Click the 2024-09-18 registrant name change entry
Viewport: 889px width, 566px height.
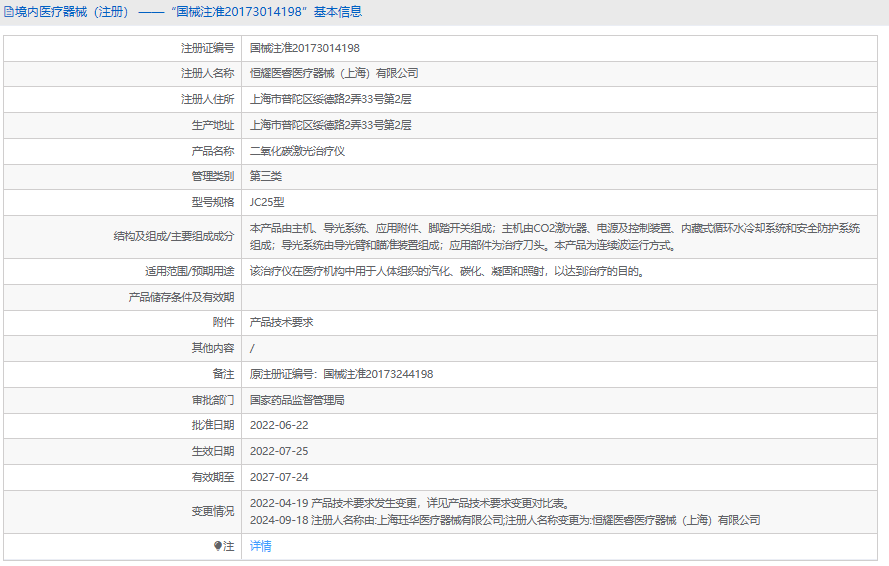pos(504,520)
